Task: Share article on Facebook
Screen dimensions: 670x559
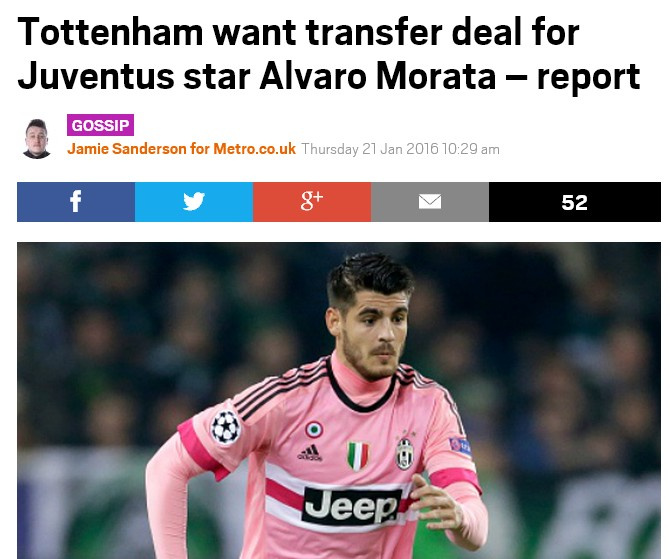Action: (76, 202)
